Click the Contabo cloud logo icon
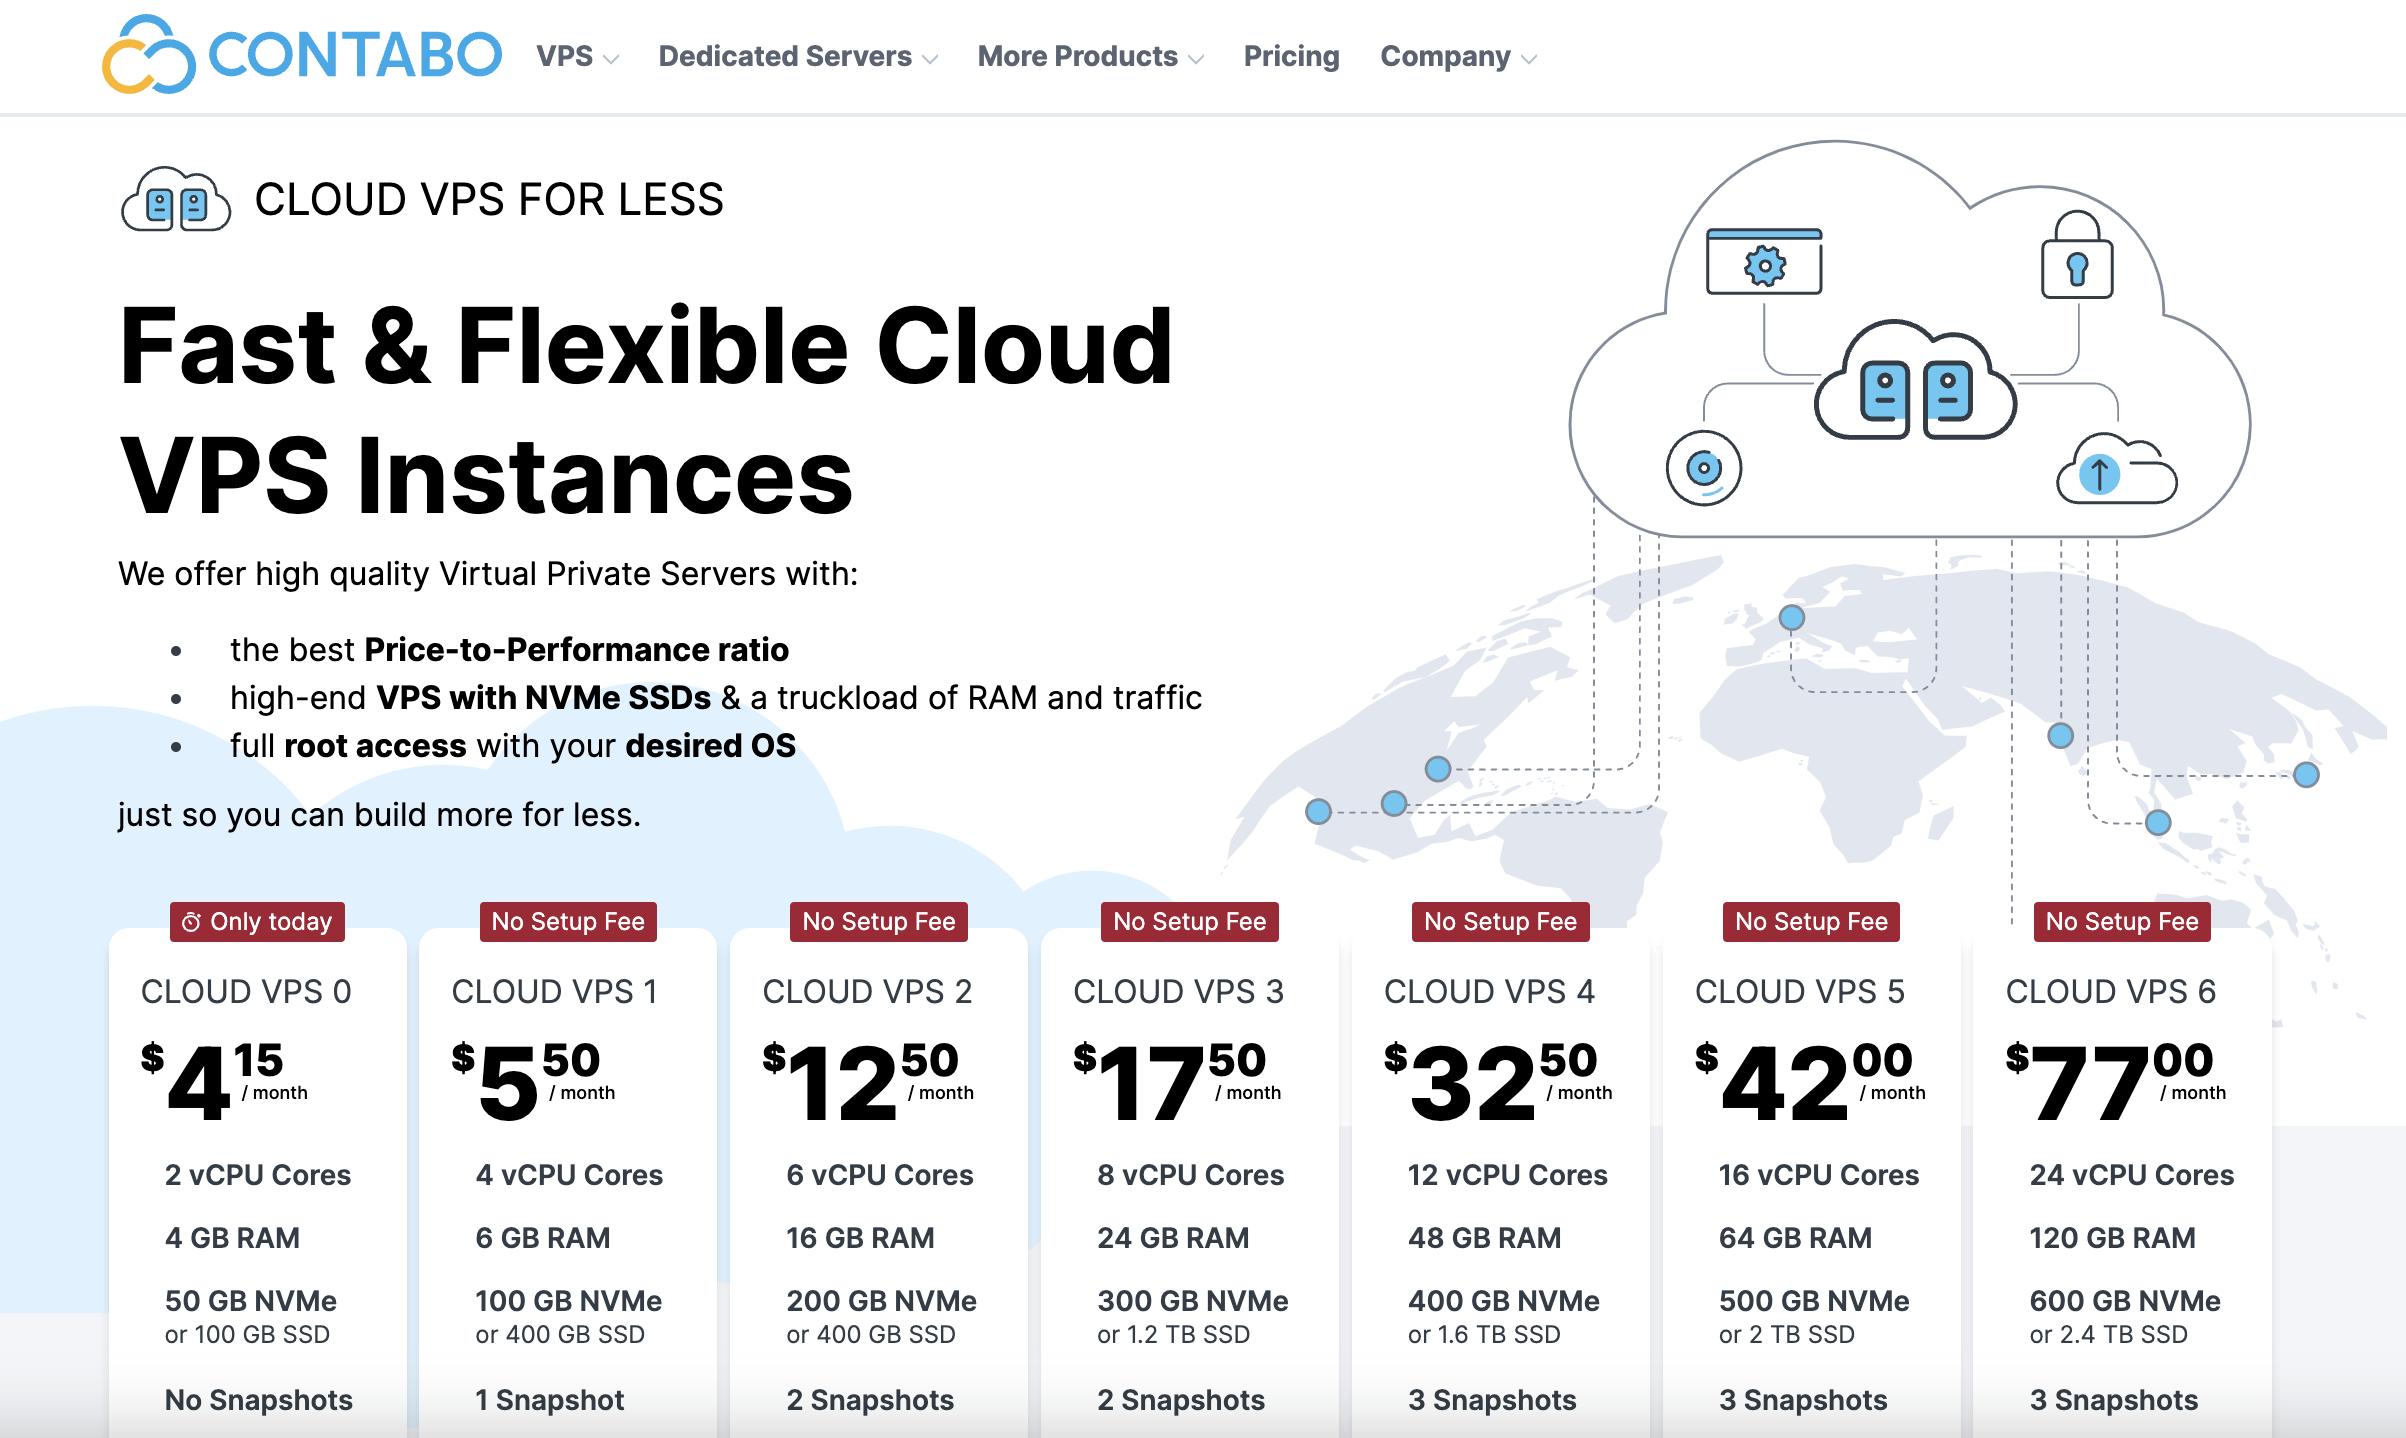Image resolution: width=2406 pixels, height=1438 pixels. 148,55
